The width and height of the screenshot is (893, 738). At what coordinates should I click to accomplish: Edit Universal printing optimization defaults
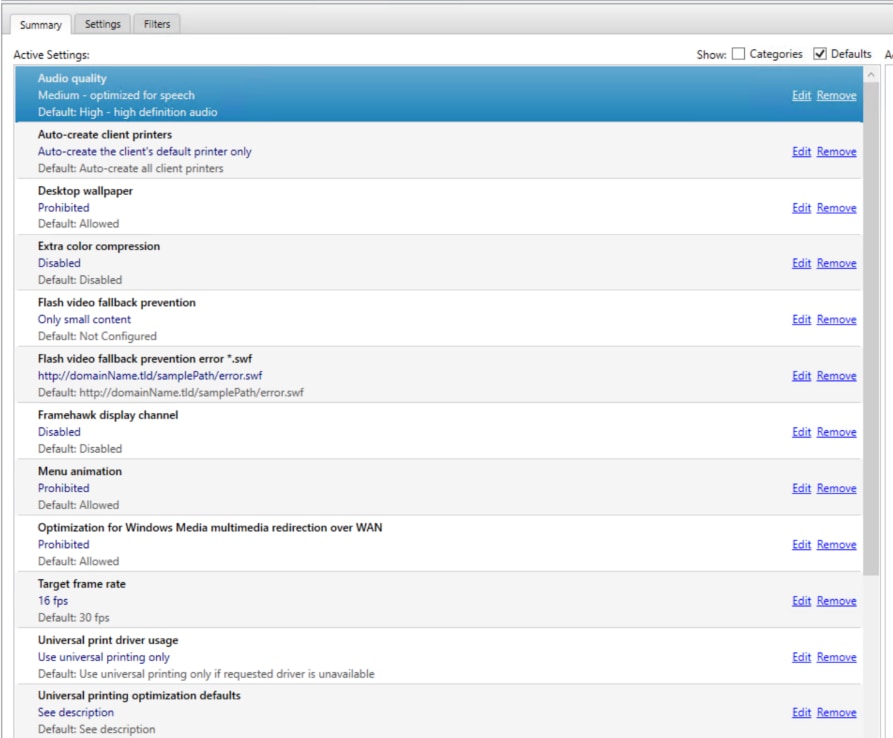tap(801, 712)
